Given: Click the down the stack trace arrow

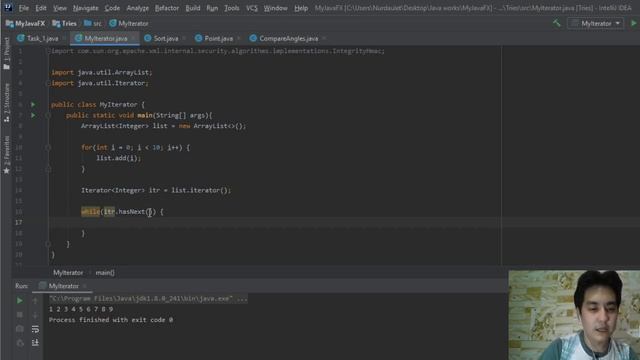Looking at the screenshot, I should coord(35,315).
